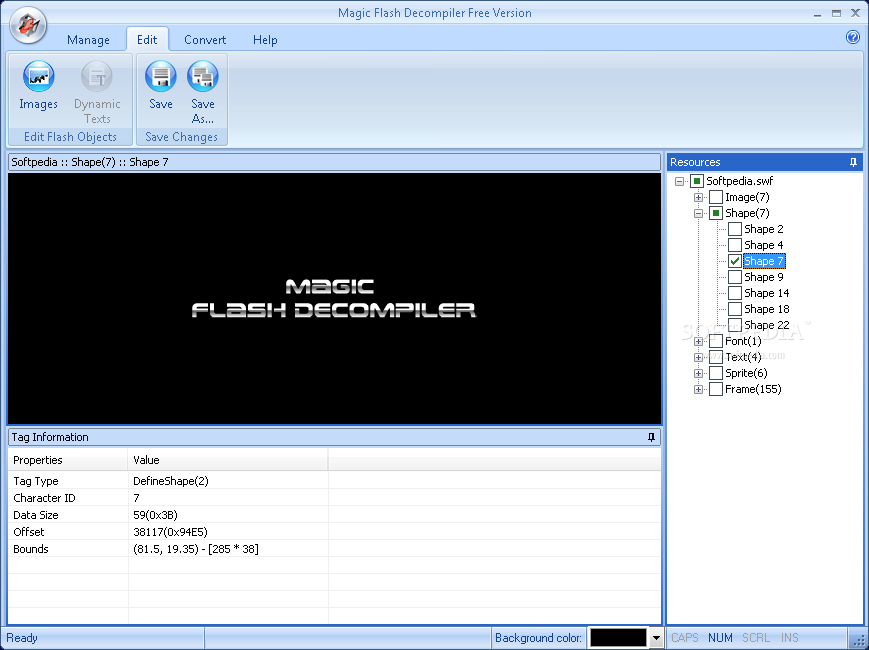Check the Shape 9 checkbox
The width and height of the screenshot is (869, 650).
point(735,277)
